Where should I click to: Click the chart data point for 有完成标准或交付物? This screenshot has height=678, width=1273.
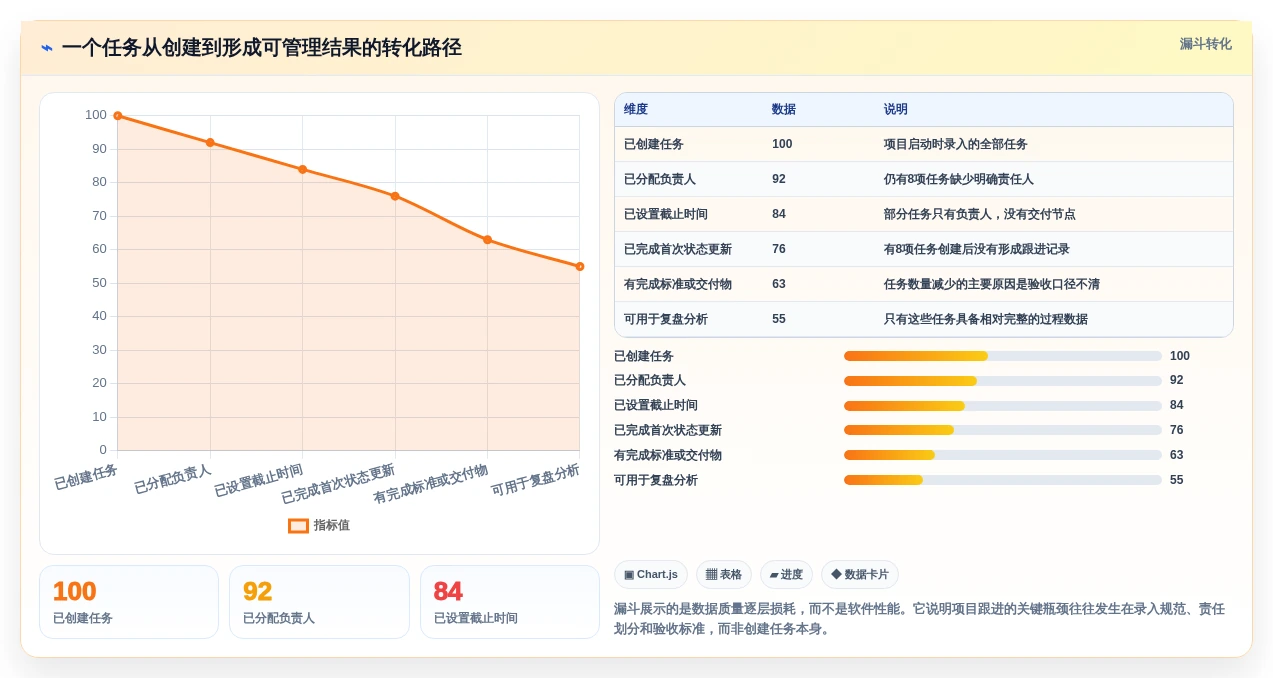point(487,239)
